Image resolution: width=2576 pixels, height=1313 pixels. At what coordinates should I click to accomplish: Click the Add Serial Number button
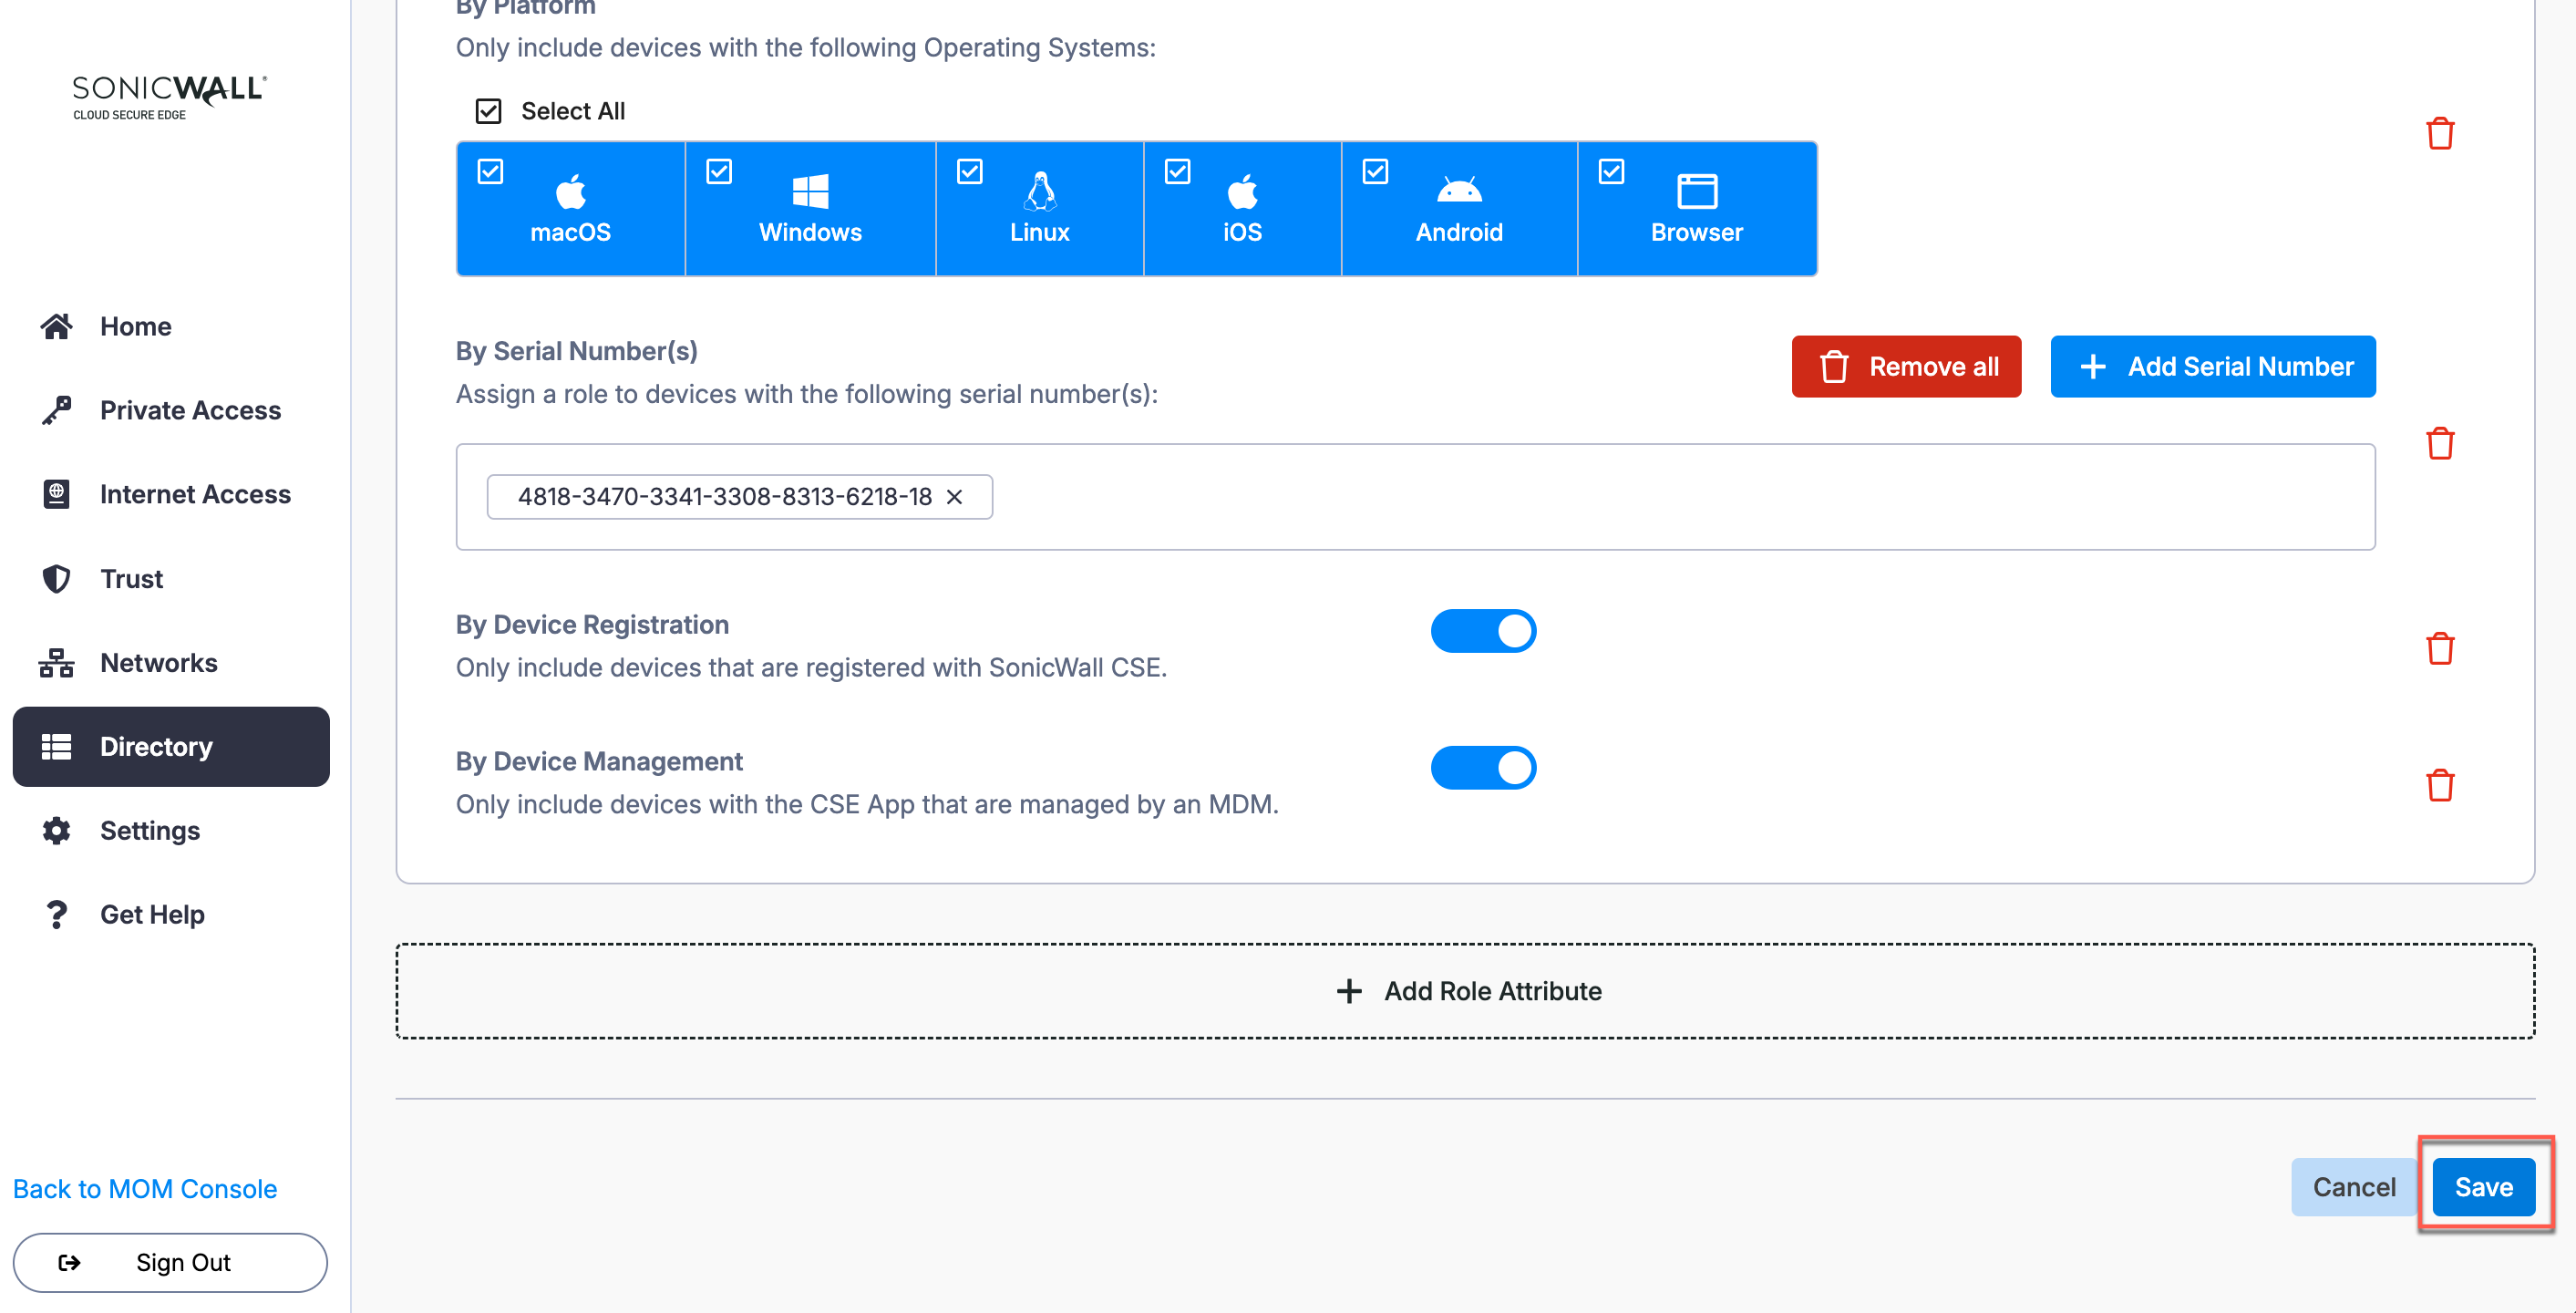click(2212, 367)
